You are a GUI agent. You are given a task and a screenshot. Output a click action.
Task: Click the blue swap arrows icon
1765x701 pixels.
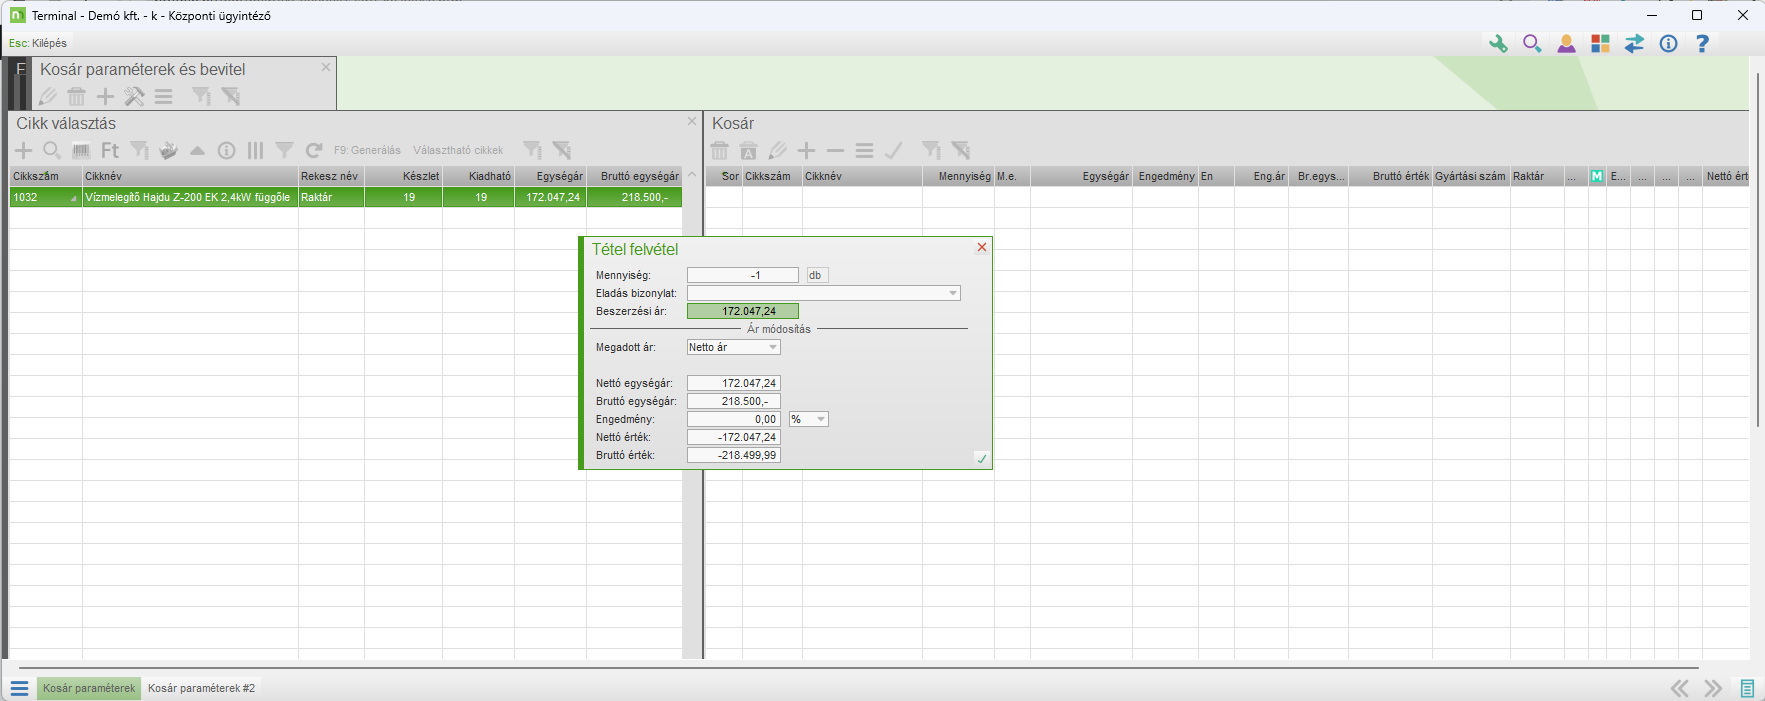[1634, 44]
